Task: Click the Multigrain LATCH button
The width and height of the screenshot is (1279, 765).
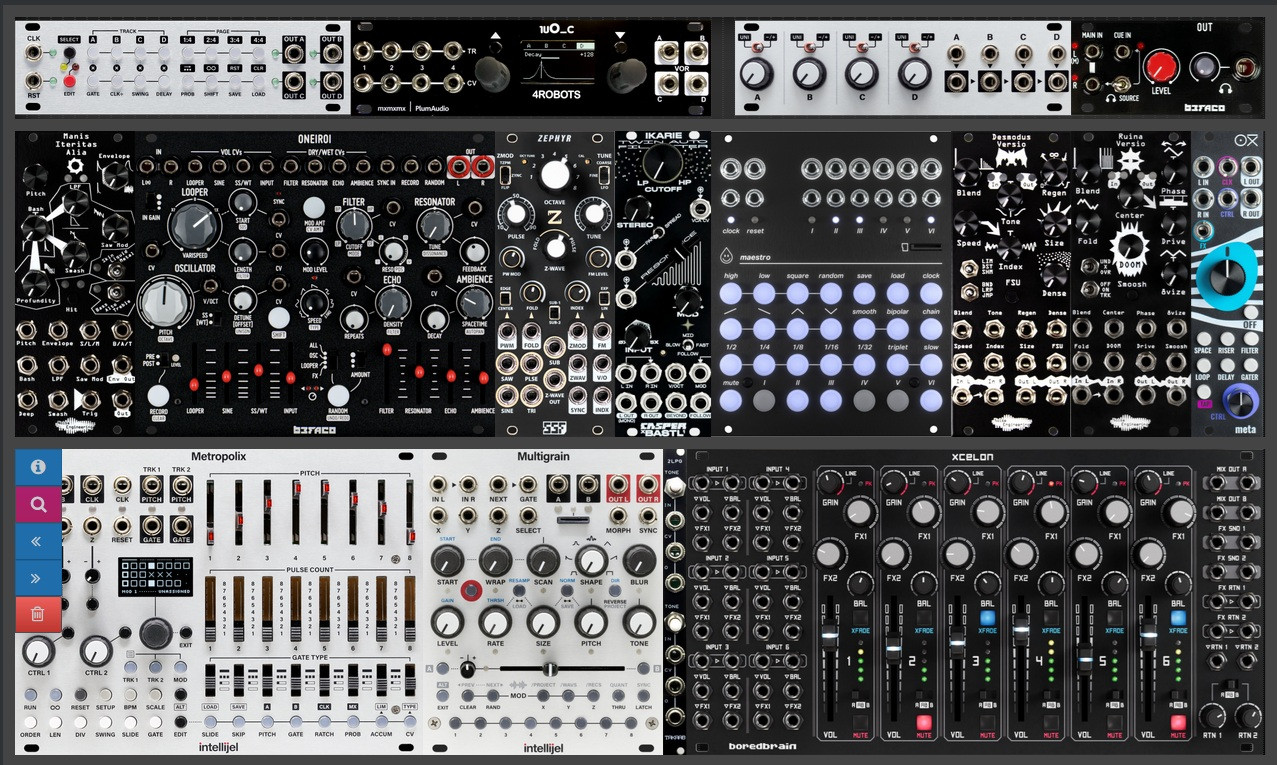Action: point(644,695)
